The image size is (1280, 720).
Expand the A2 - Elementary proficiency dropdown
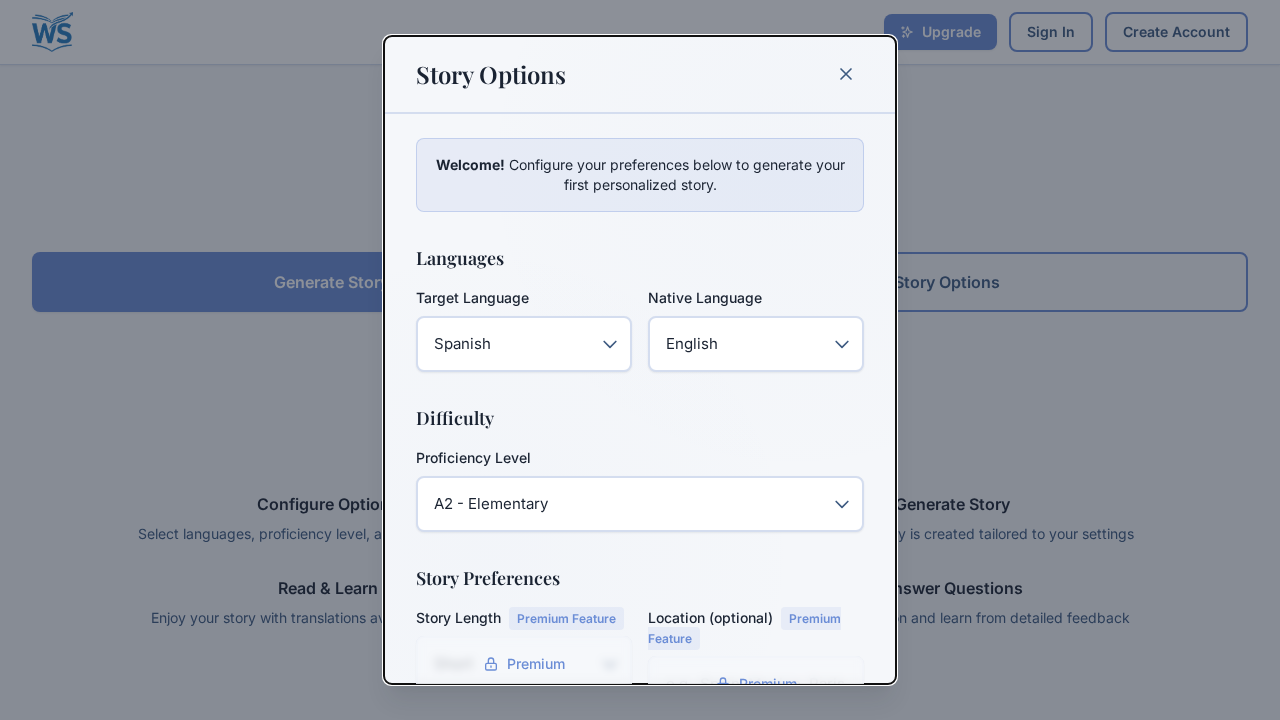click(x=640, y=504)
